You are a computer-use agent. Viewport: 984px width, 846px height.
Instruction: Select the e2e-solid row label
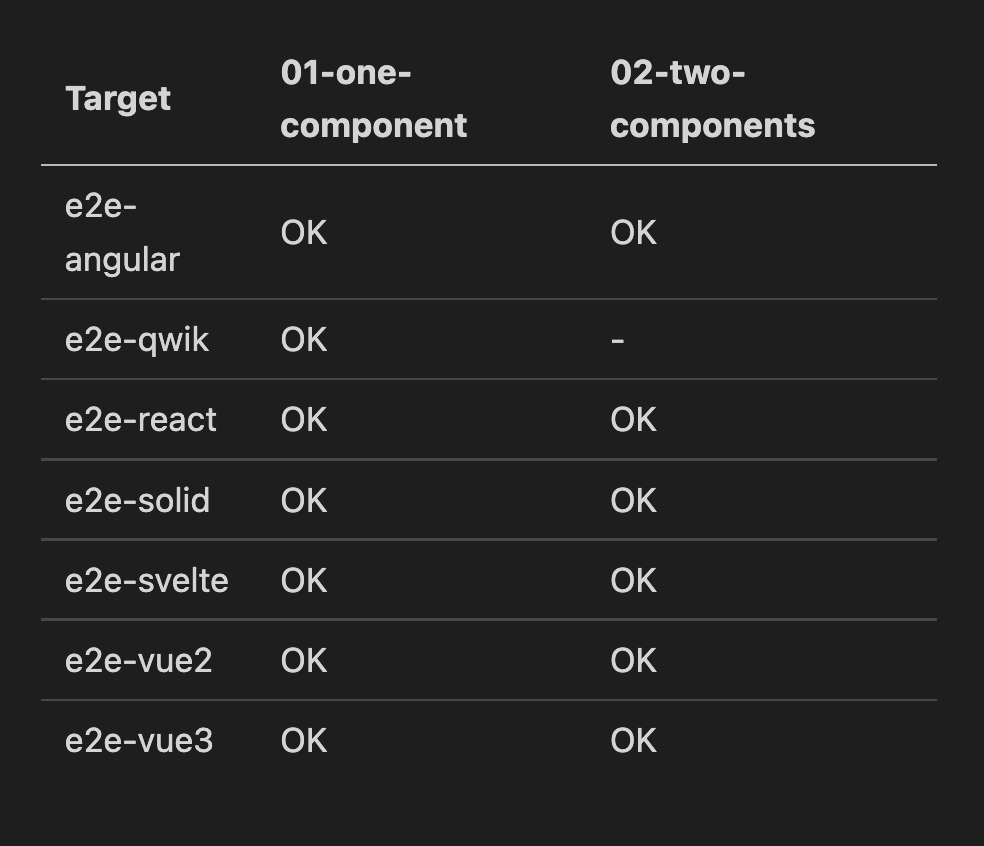(137, 500)
